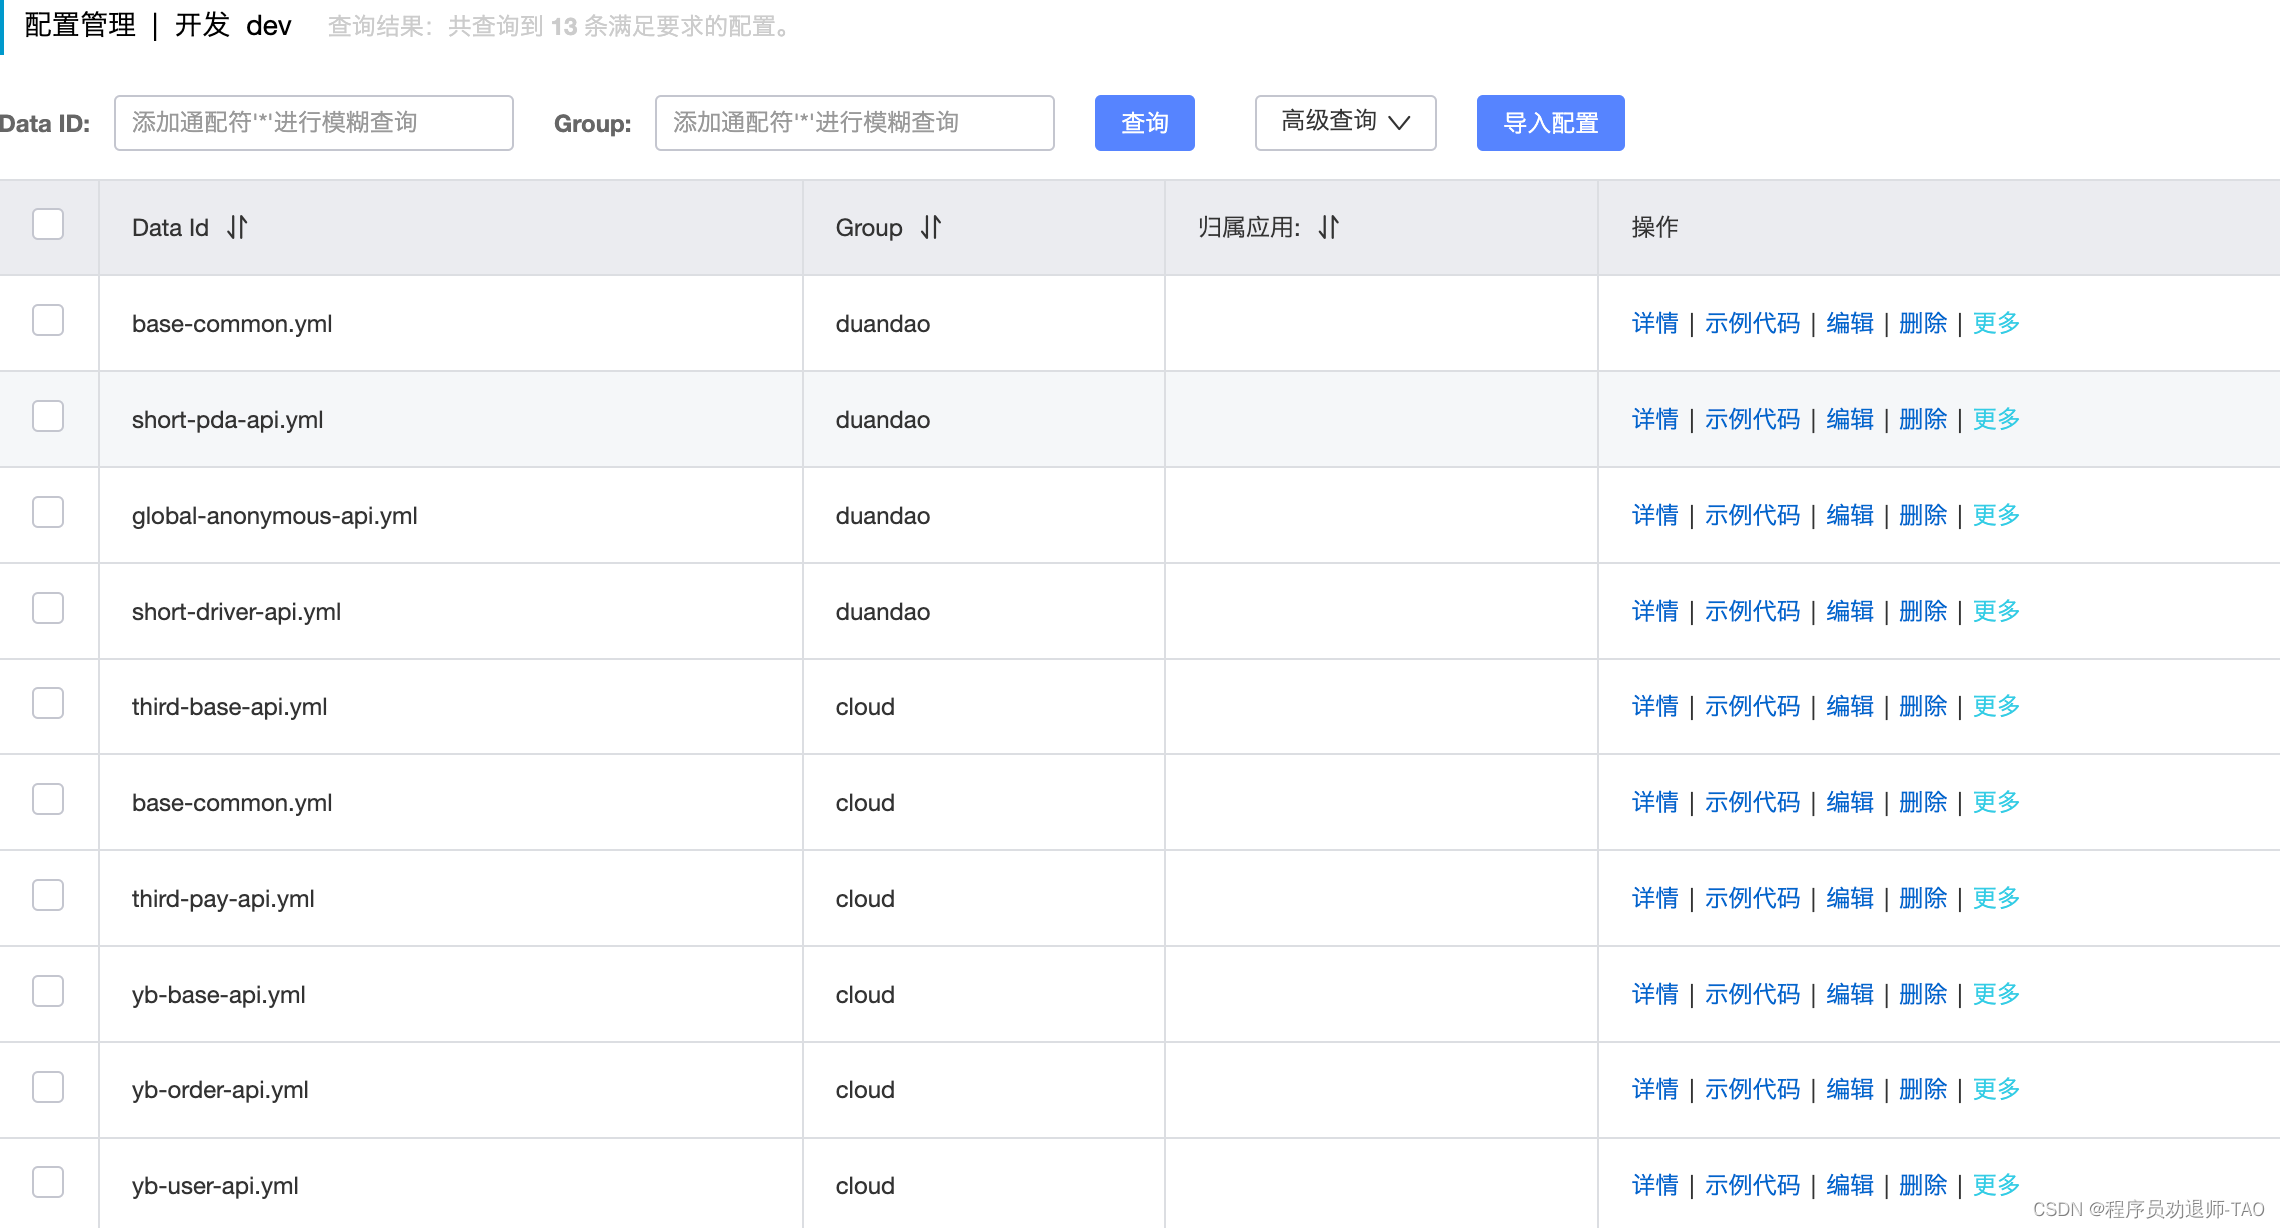This screenshot has height=1228, width=2280.
Task: Click the 导入配置 import button
Action: tap(1550, 123)
